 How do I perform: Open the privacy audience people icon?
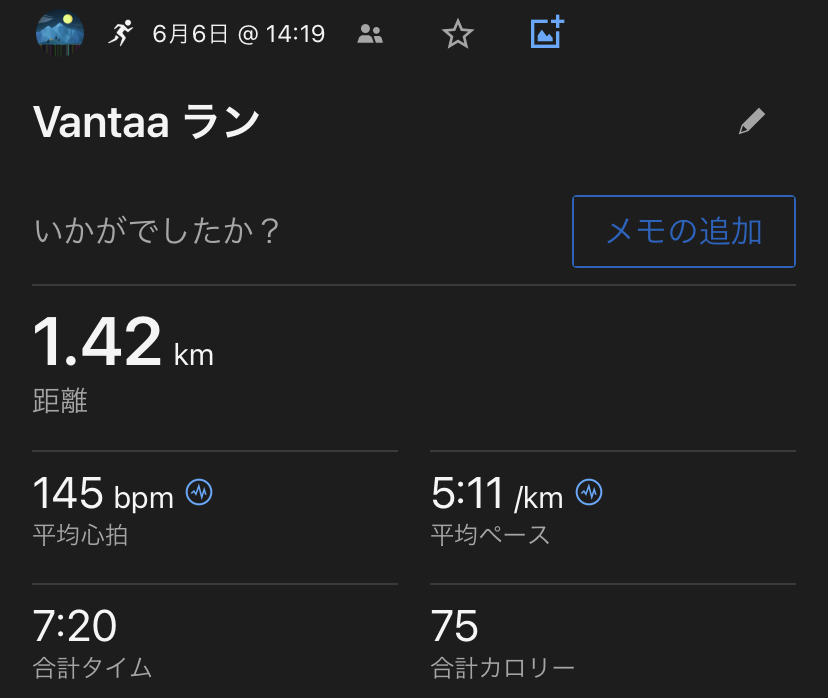(x=370, y=35)
